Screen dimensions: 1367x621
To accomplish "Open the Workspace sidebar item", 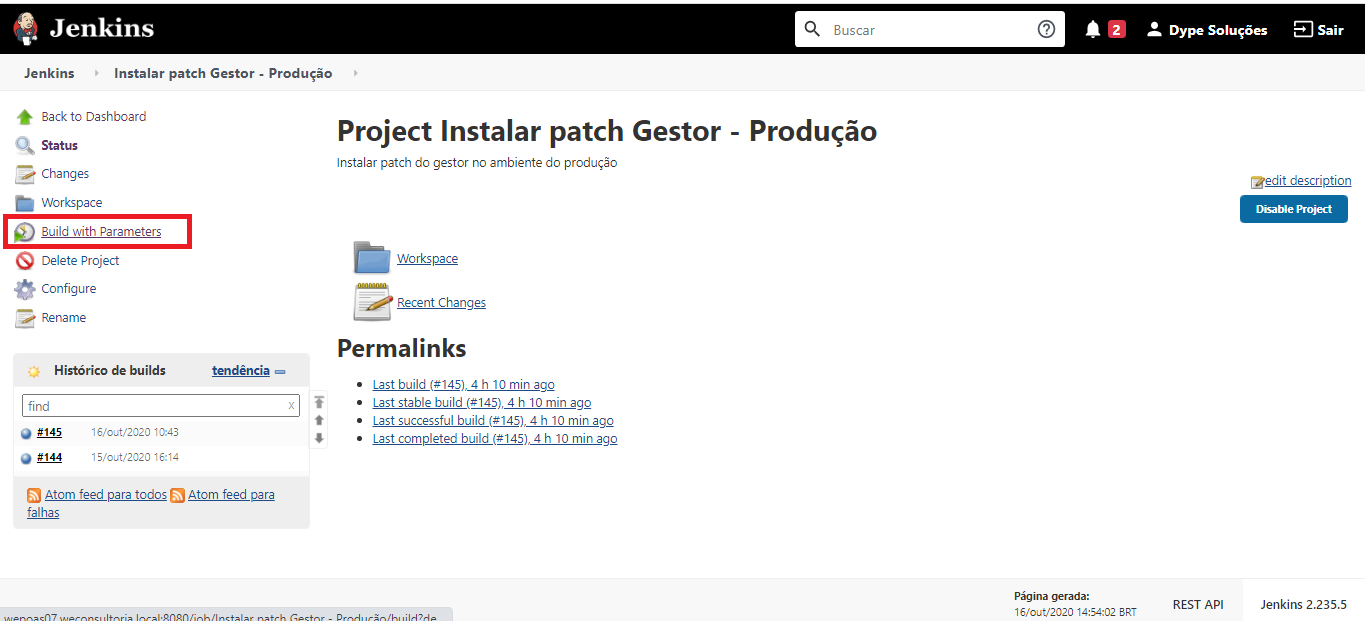I will point(71,203).
